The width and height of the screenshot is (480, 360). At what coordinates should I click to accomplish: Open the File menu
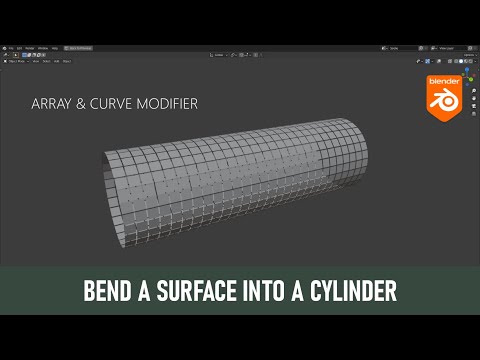pyautogui.click(x=11, y=48)
